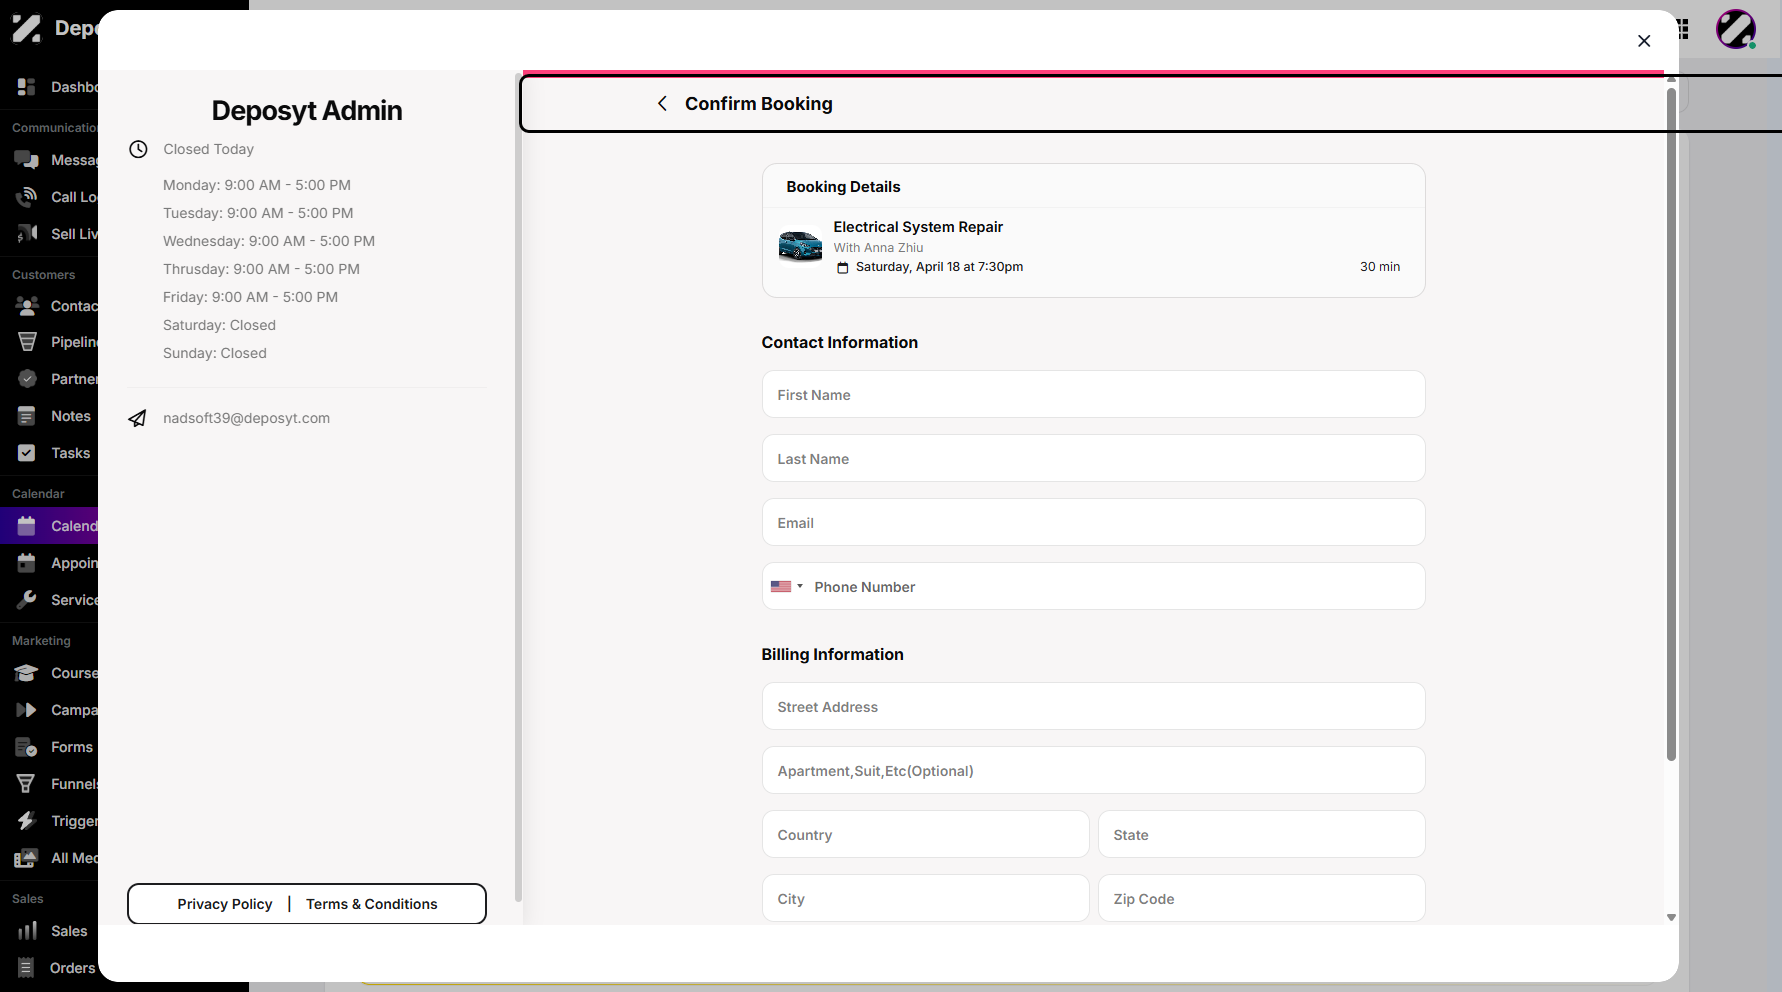This screenshot has width=1782, height=992.
Task: Open the State field
Action: click(1261, 835)
